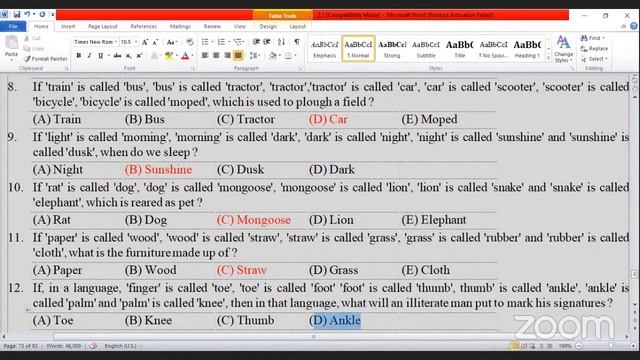Viewport: 640px width, 360px height.
Task: Cut the selected text
Action: [33, 38]
